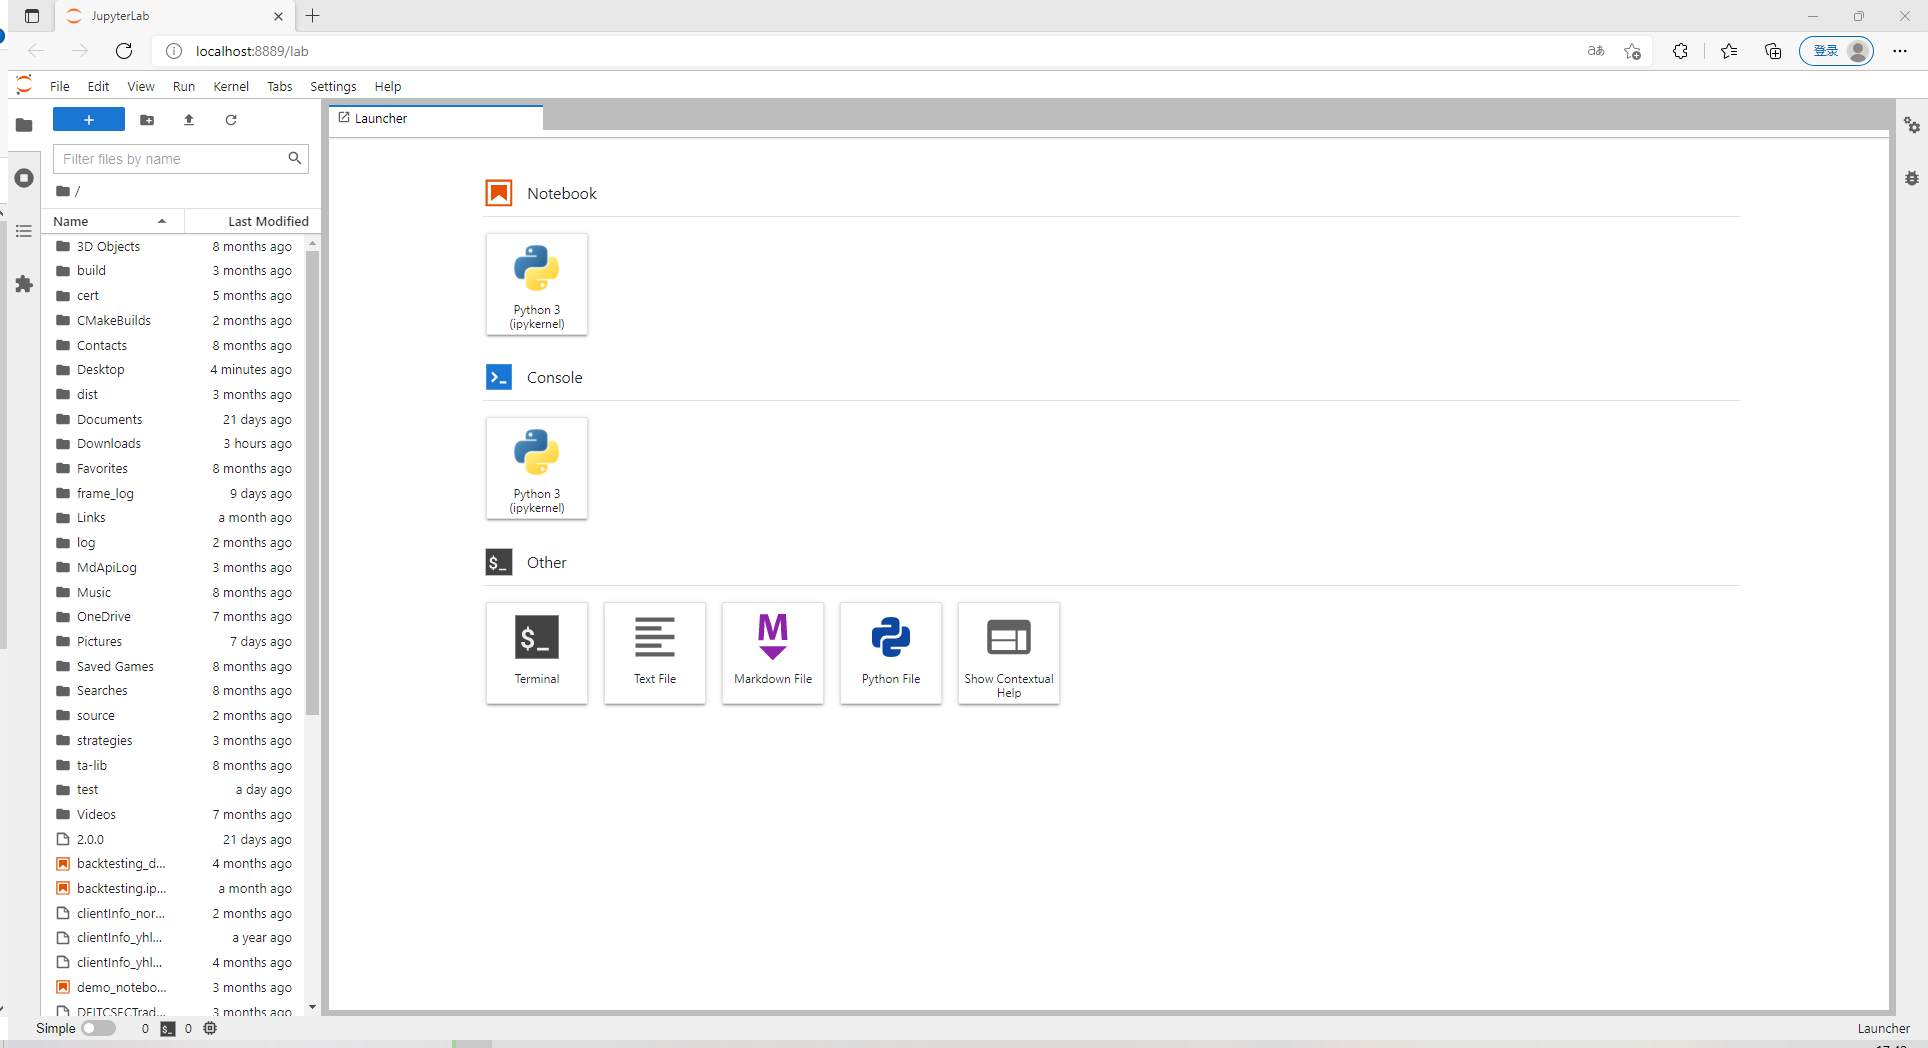This screenshot has height=1048, width=1928.
Task: Click the Filter files by name field
Action: [x=181, y=159]
